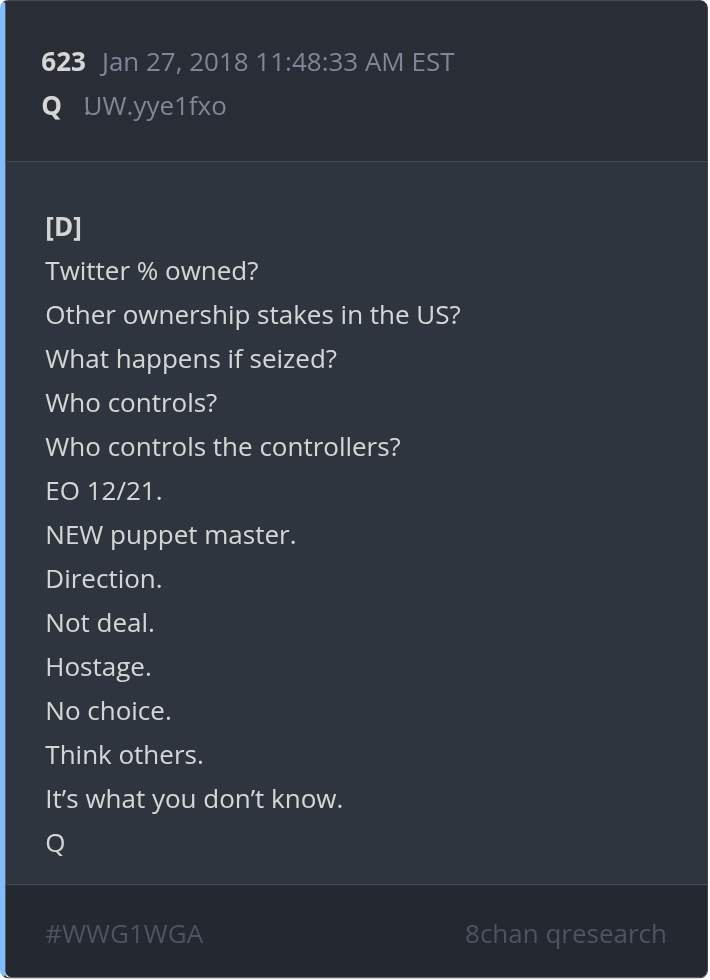
Task: Click the "NEW puppet master." line
Action: [171, 535]
